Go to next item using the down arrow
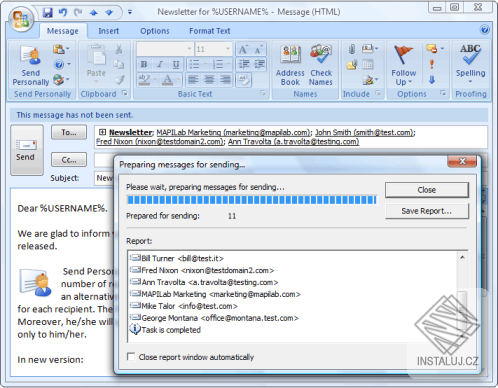Screen dimensions: 498x388 coord(109,13)
